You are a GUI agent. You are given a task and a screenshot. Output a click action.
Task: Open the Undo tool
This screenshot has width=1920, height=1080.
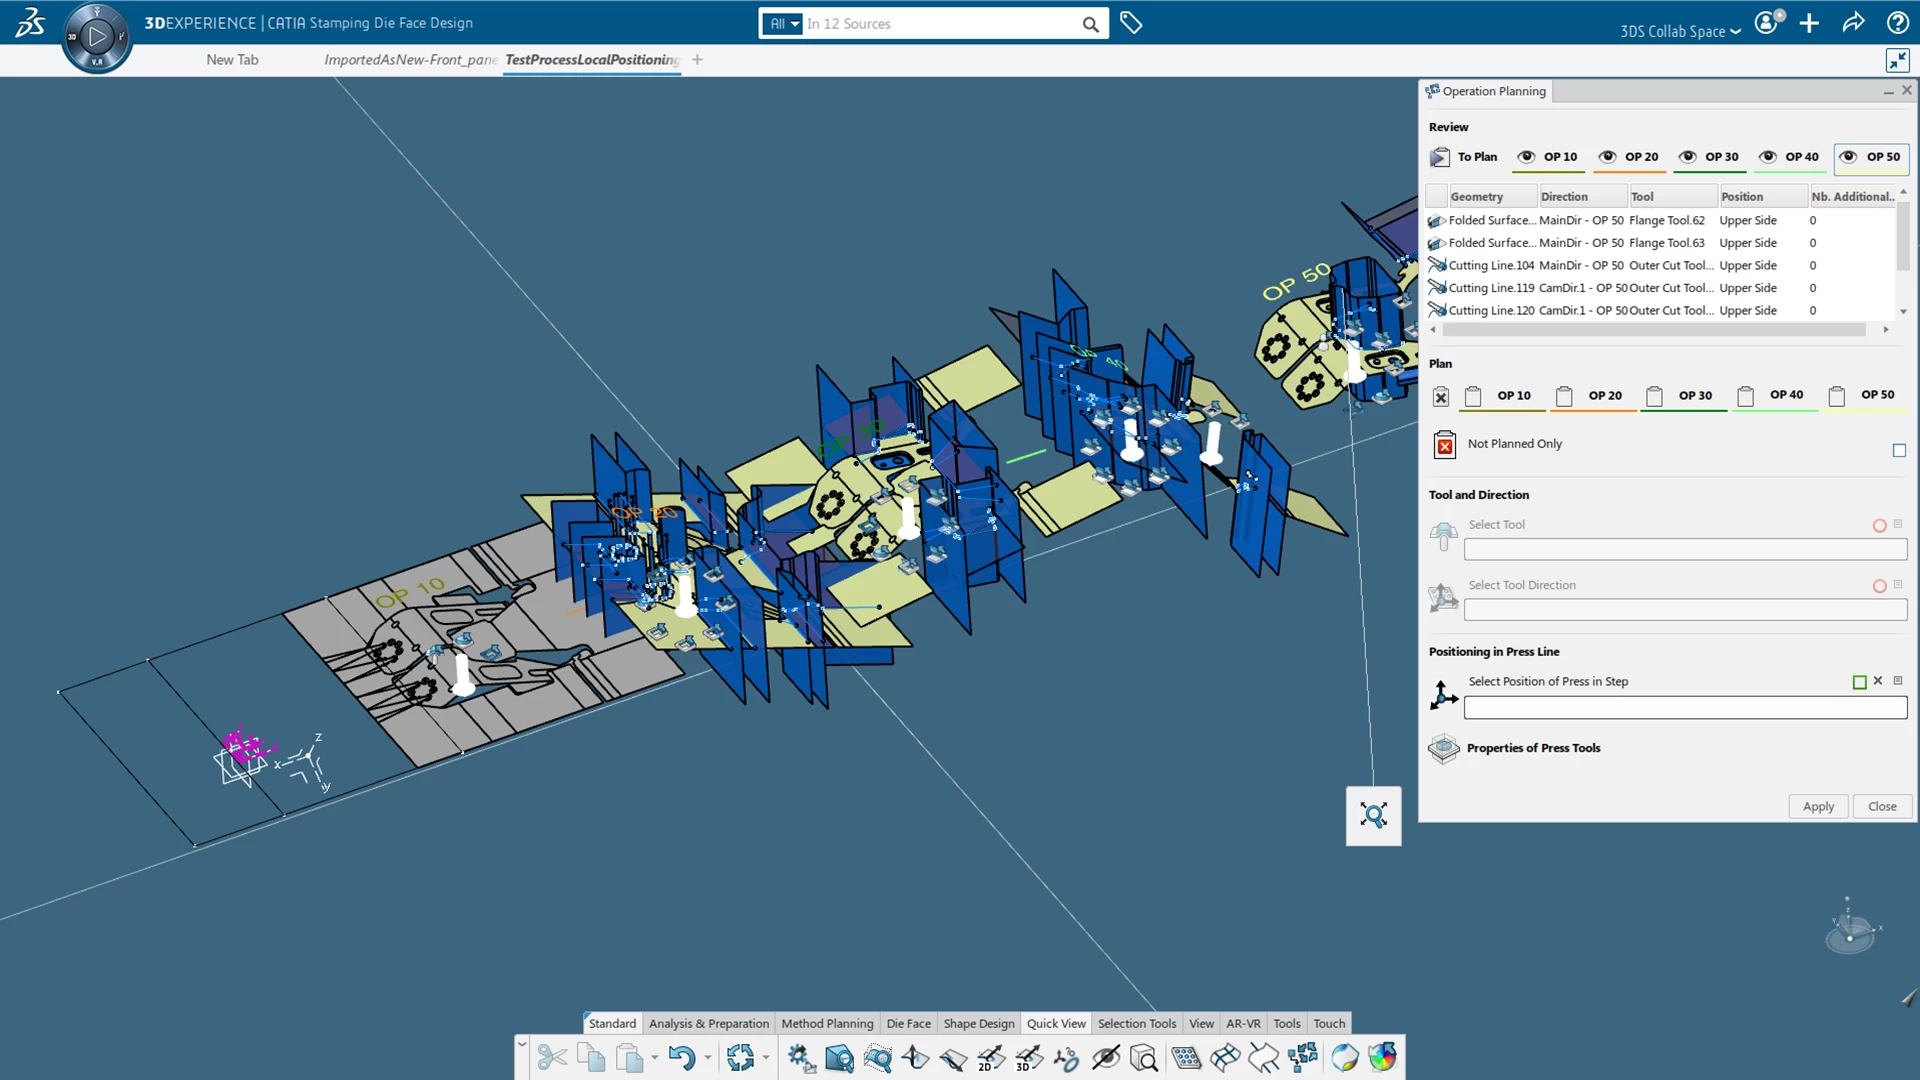684,1057
